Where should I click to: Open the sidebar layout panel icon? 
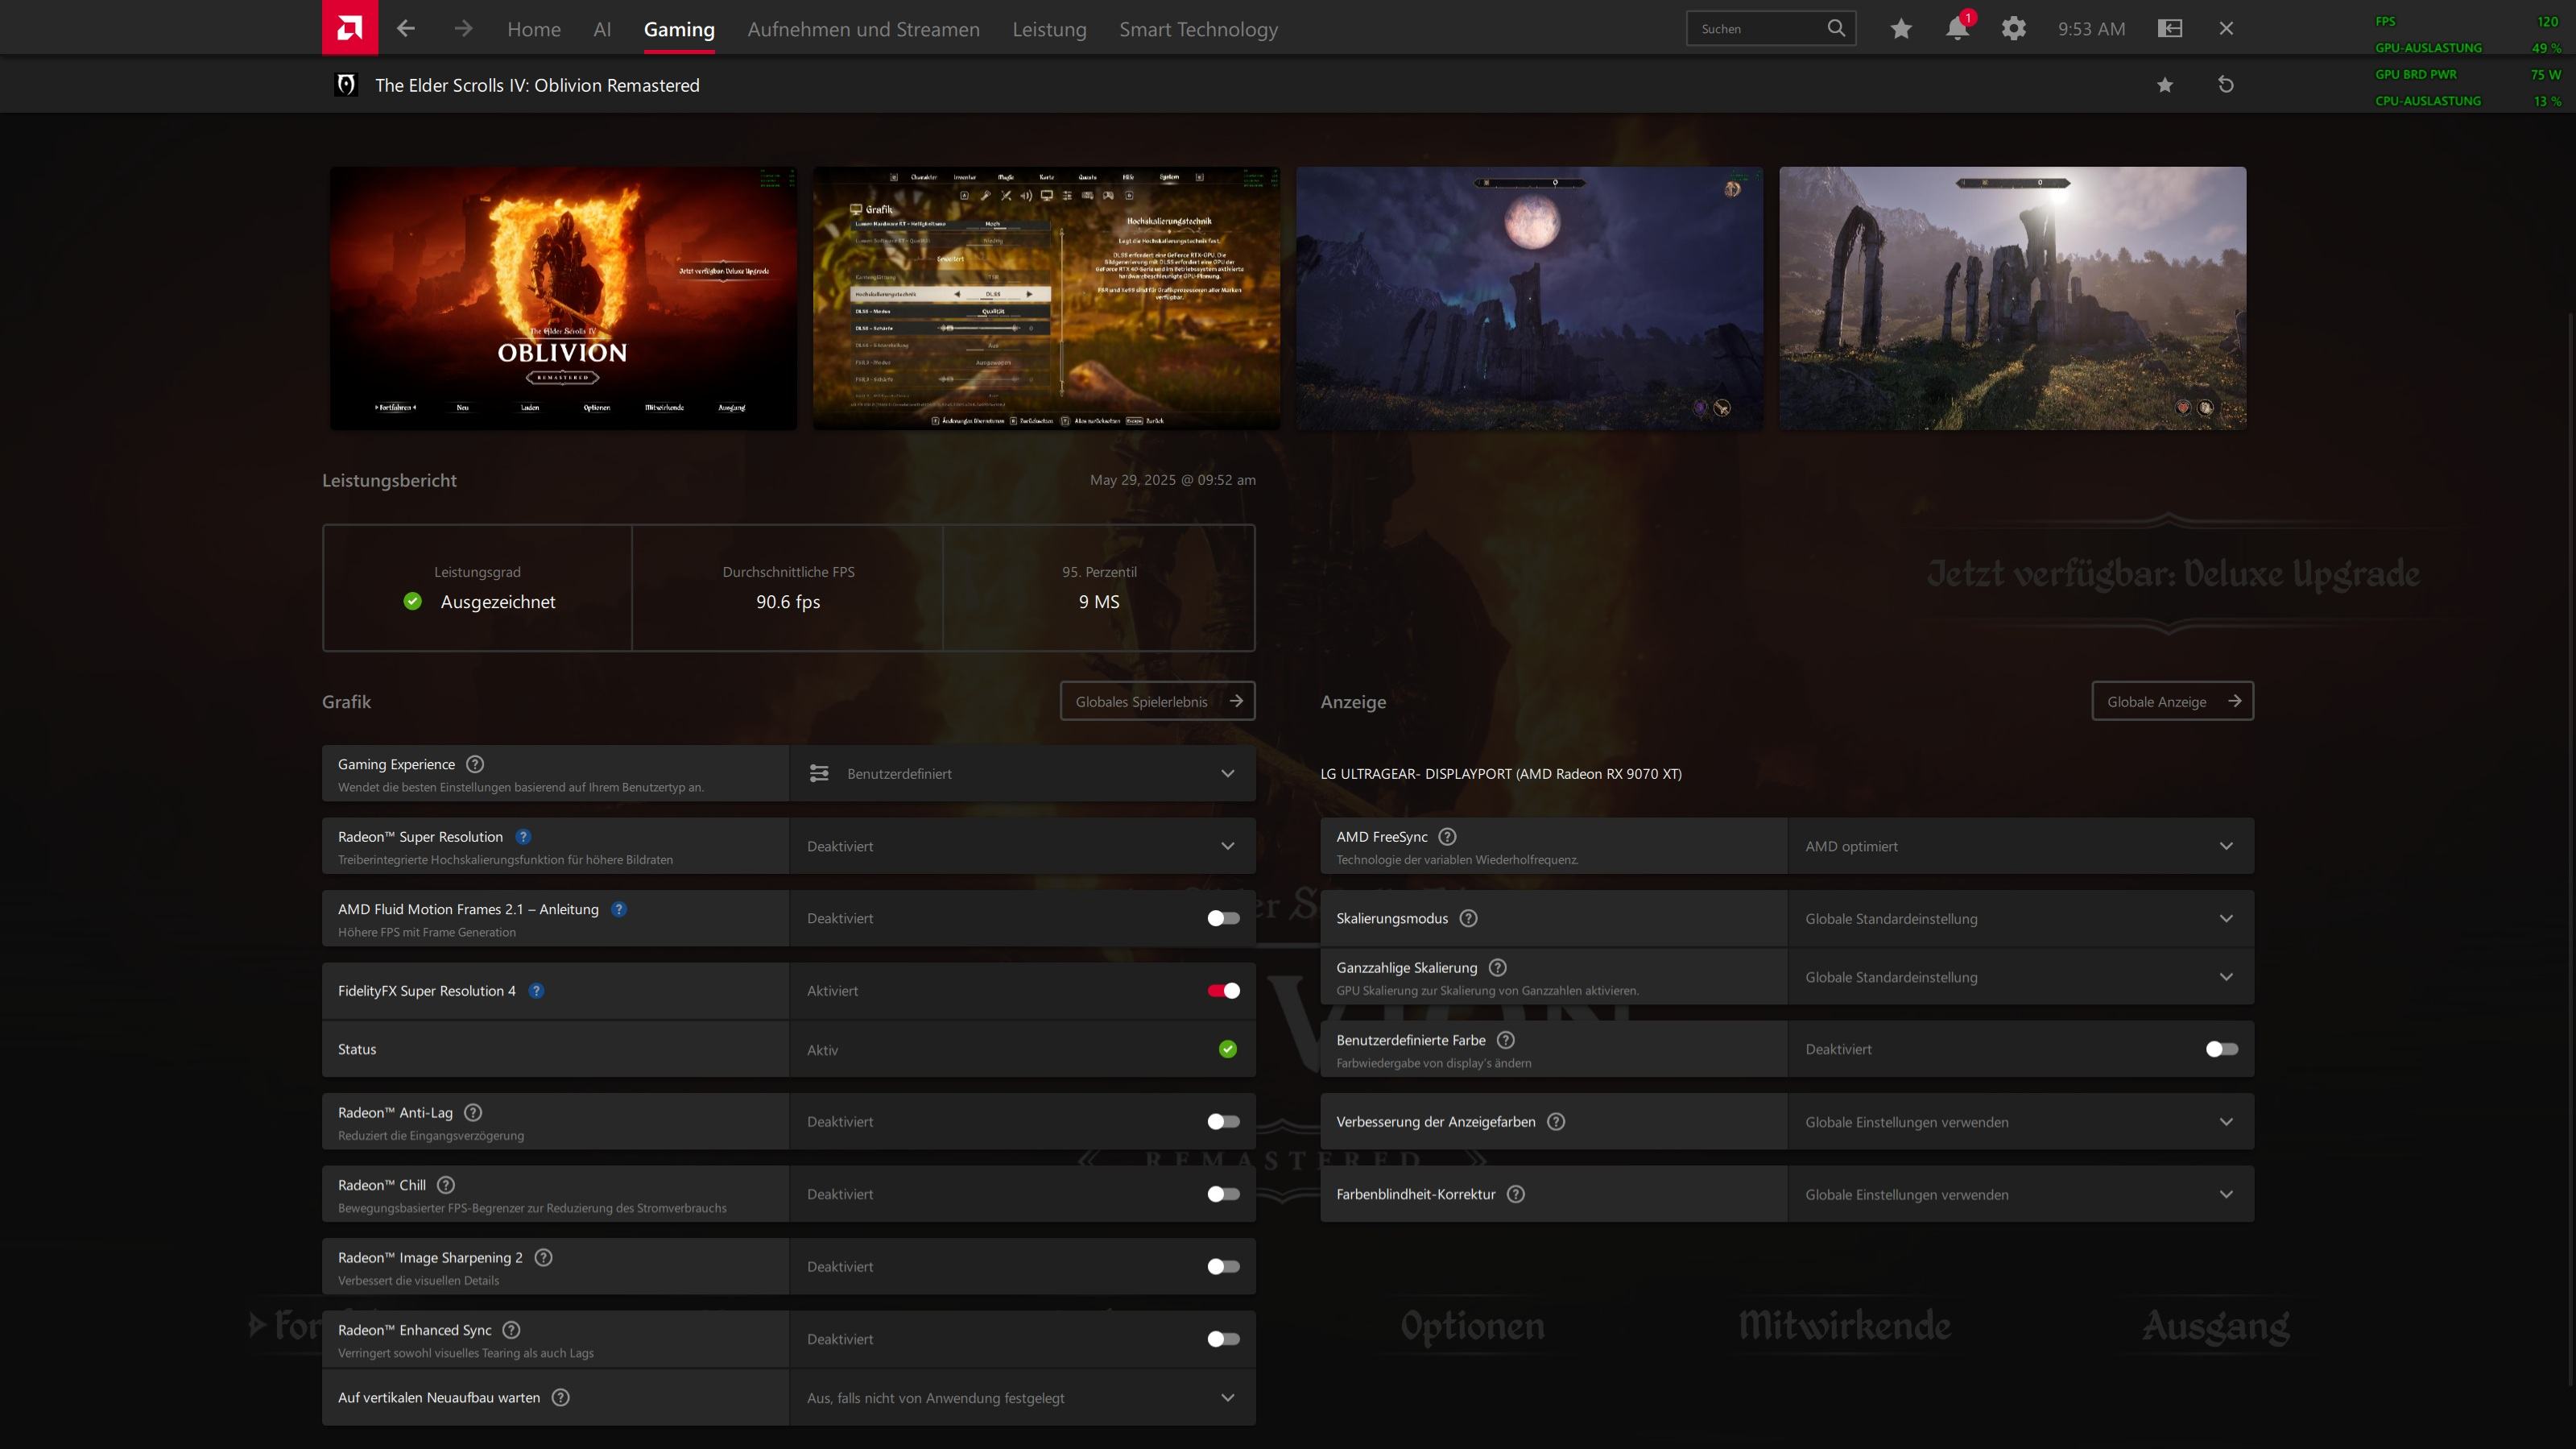[2169, 28]
